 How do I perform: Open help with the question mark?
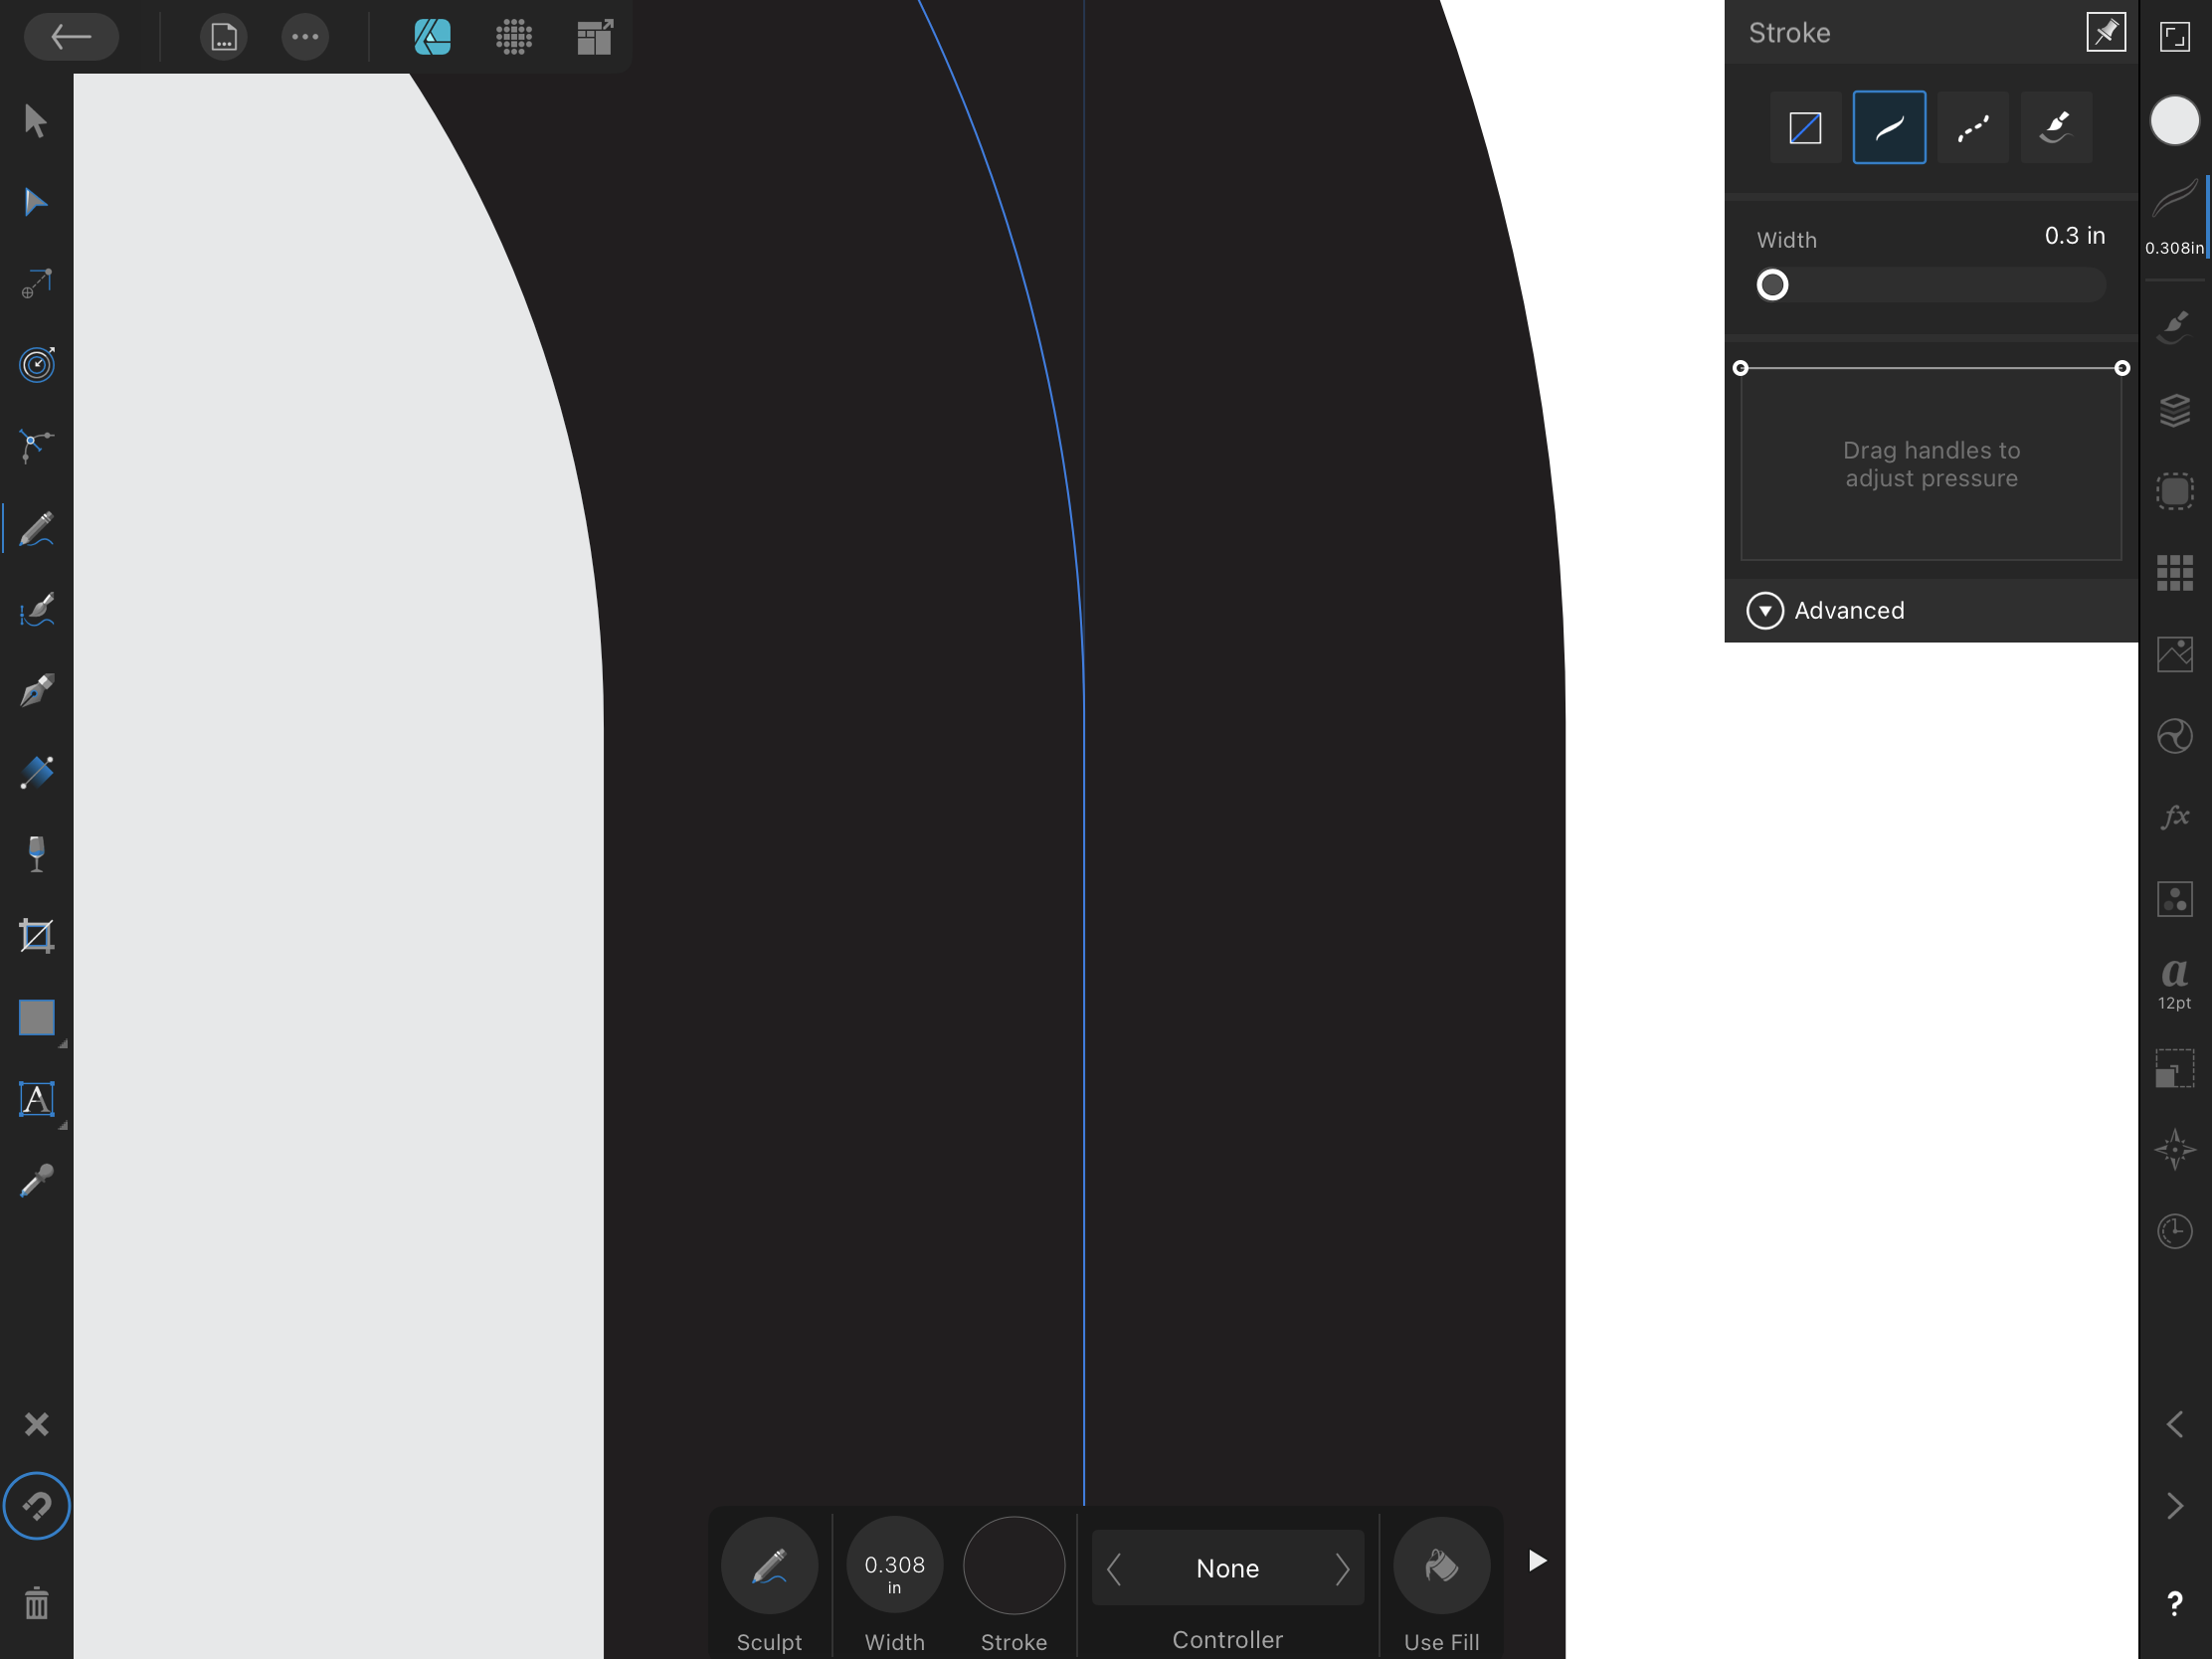point(2175,1604)
